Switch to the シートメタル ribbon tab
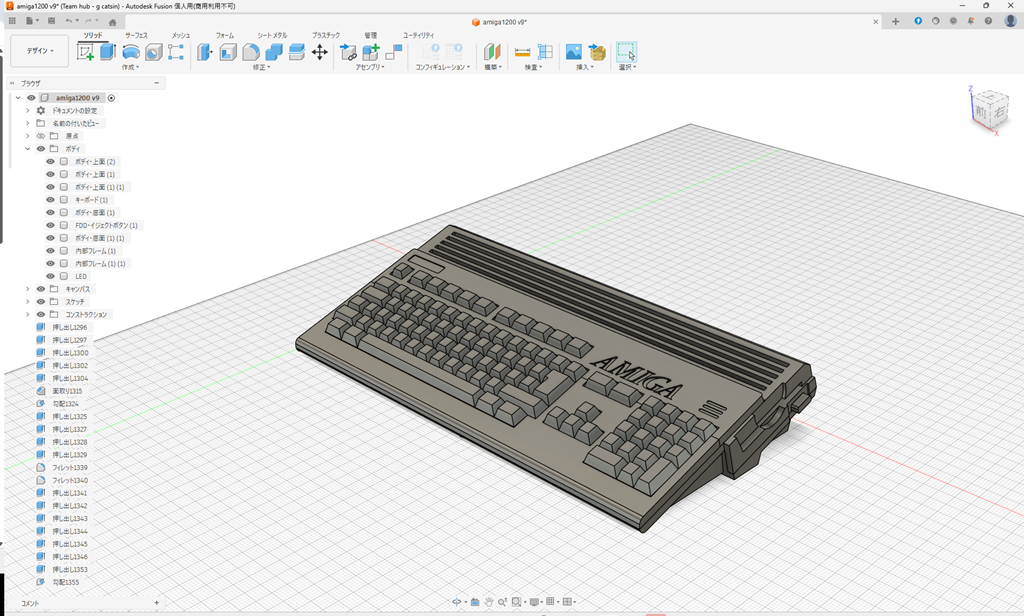This screenshot has width=1024, height=616. click(271, 36)
